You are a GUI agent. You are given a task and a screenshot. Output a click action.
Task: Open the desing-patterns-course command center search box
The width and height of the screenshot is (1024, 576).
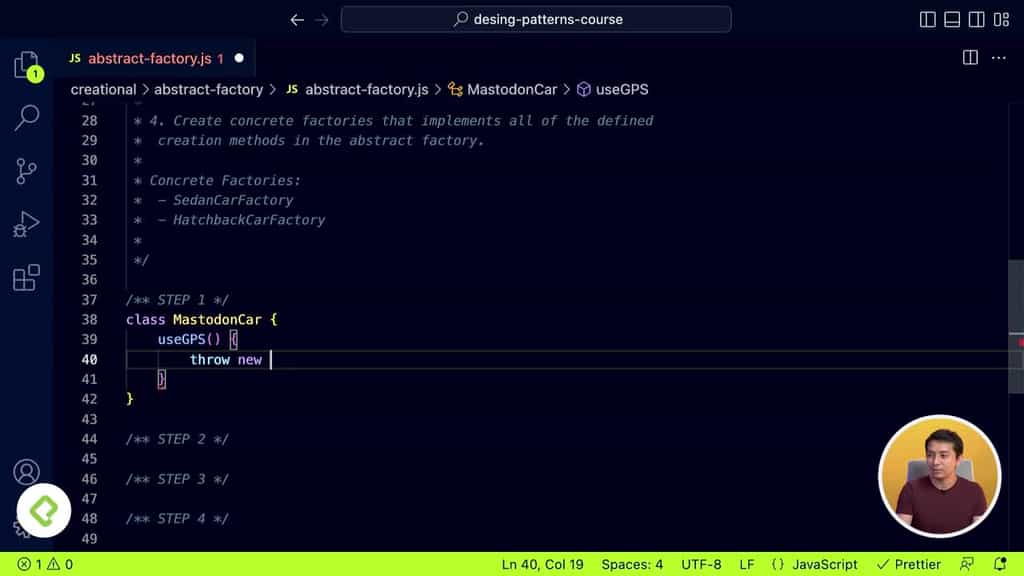(536, 18)
